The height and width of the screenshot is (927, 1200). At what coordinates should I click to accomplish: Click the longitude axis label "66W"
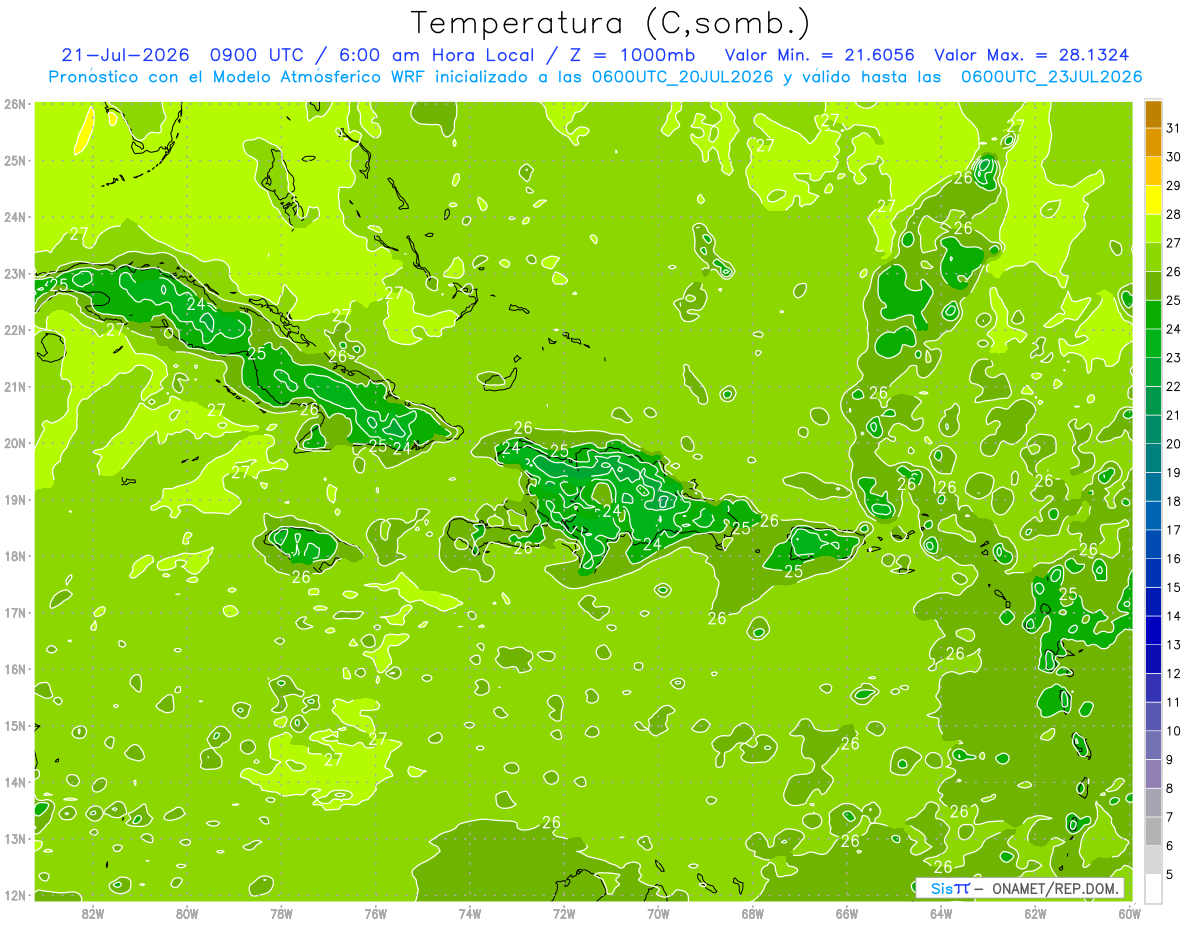tap(847, 912)
